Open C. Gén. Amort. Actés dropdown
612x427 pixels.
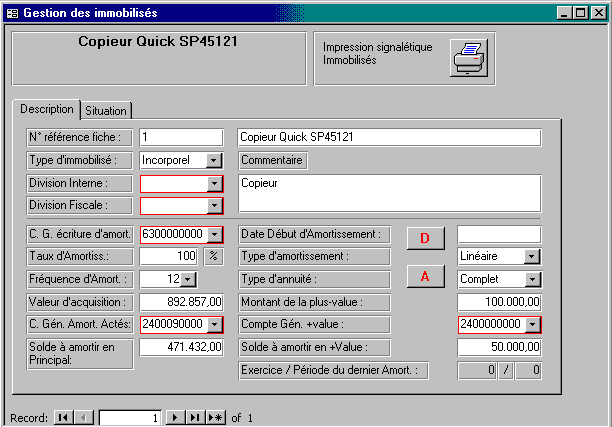(214, 324)
